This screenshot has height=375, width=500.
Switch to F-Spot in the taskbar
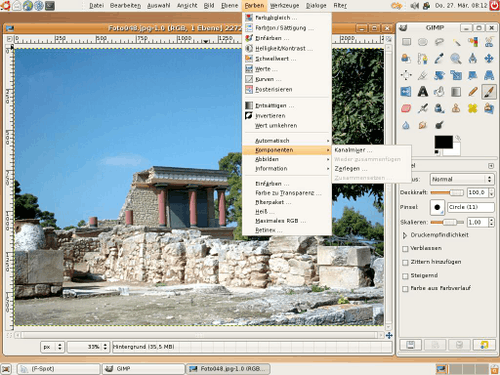coord(59,369)
